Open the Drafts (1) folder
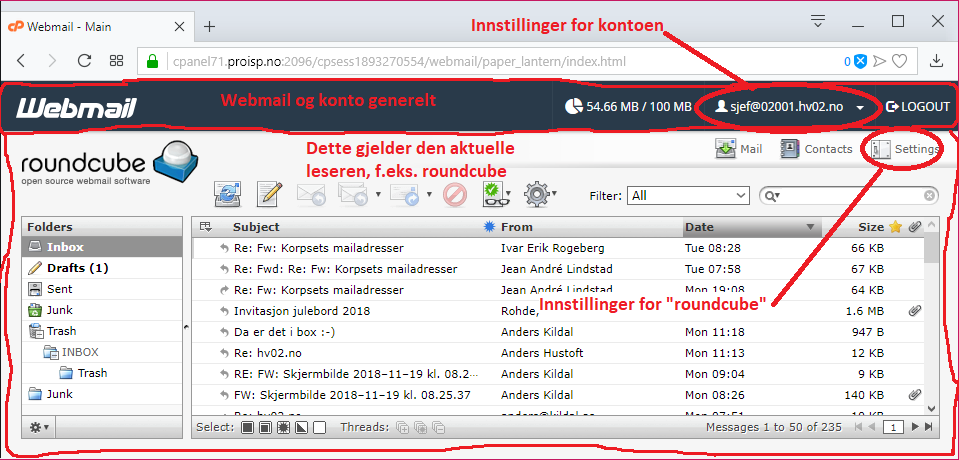959x460 pixels. [102, 268]
